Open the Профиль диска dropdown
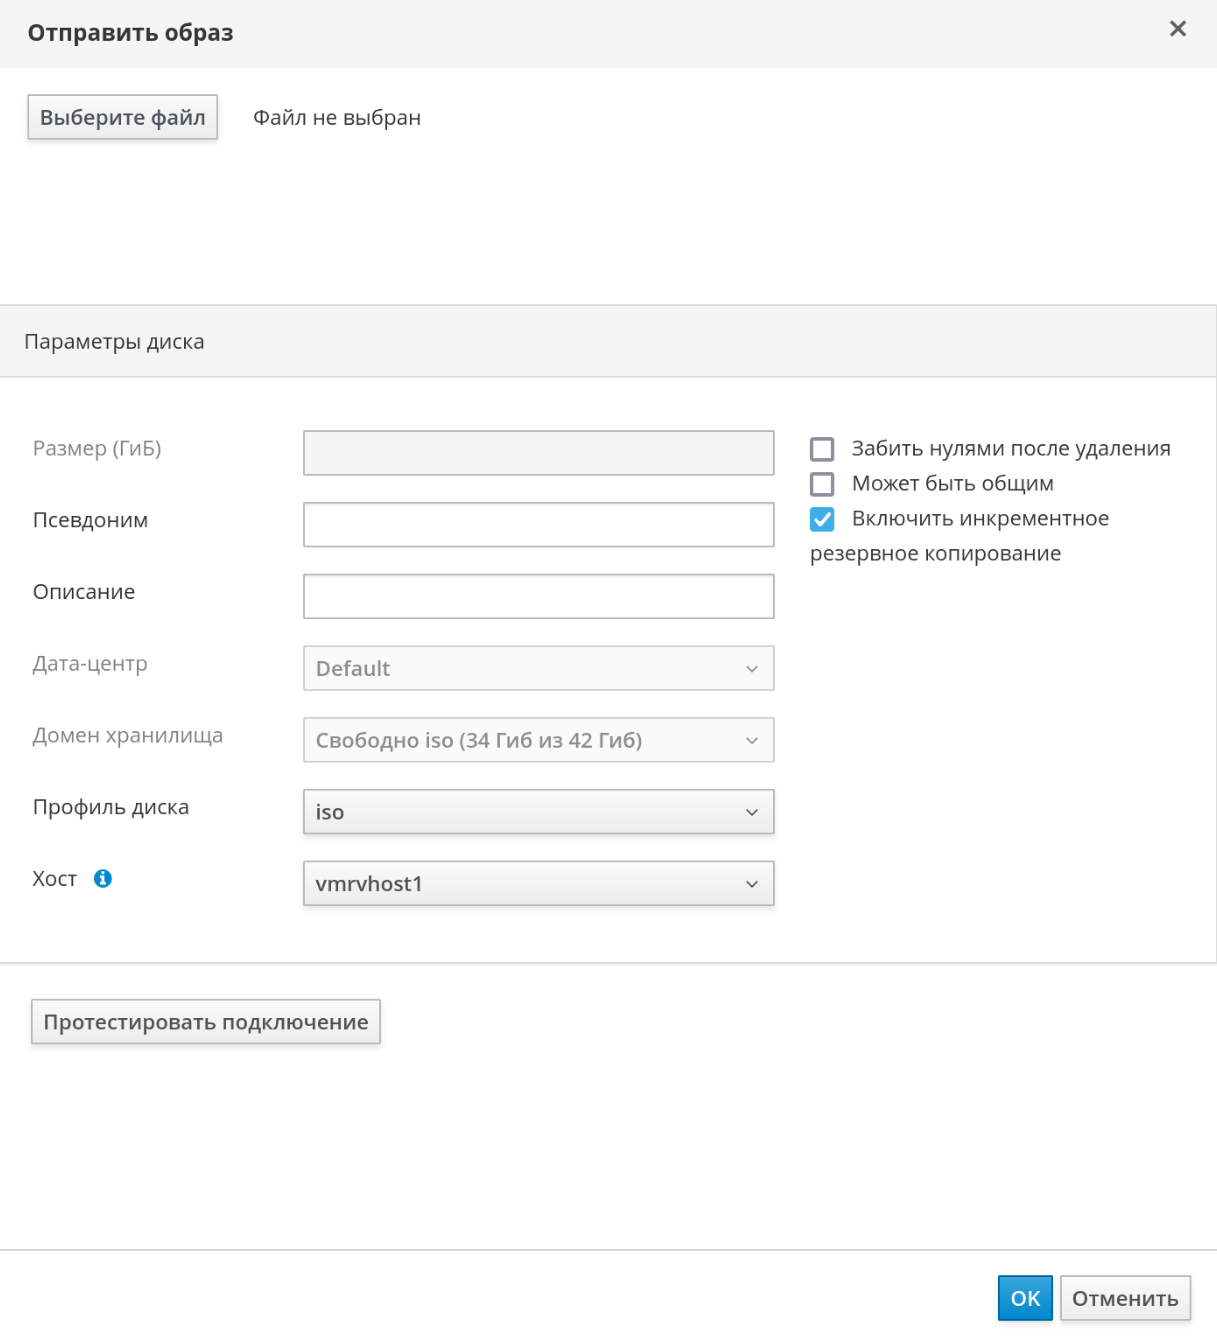 click(538, 813)
